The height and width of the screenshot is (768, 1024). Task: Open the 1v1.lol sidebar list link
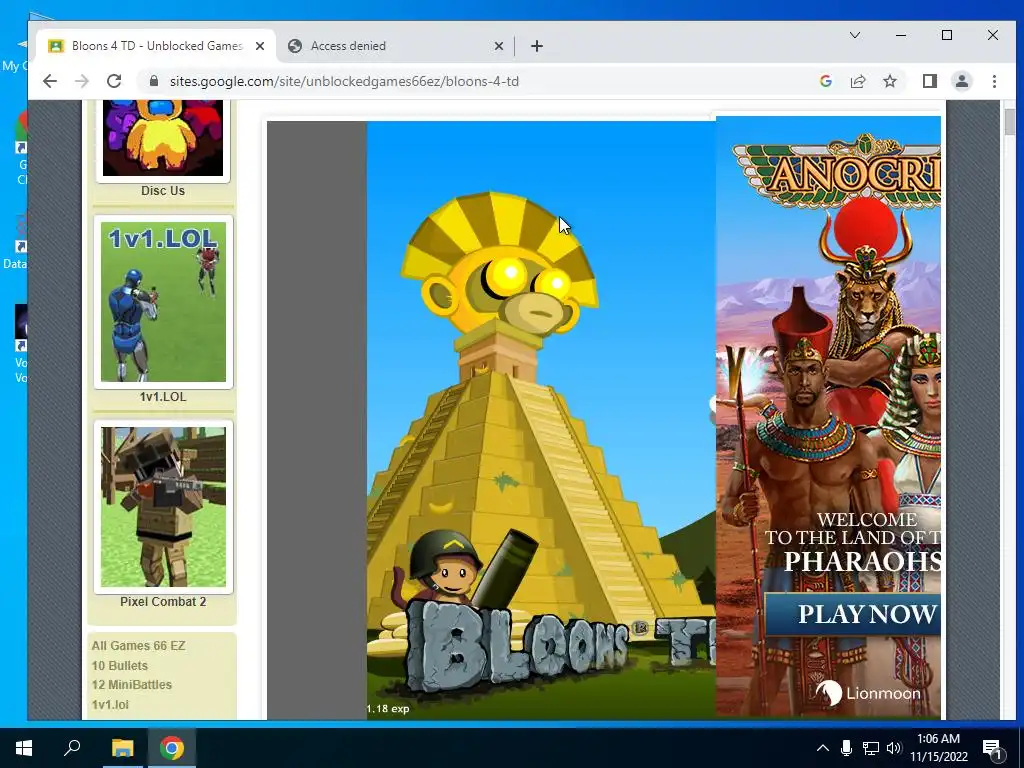pos(110,704)
